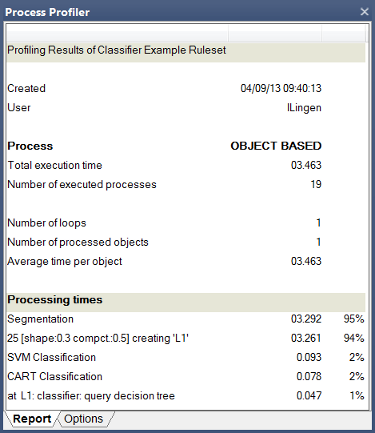375x433 pixels.
Task: Click the Created date value
Action: (x=281, y=88)
